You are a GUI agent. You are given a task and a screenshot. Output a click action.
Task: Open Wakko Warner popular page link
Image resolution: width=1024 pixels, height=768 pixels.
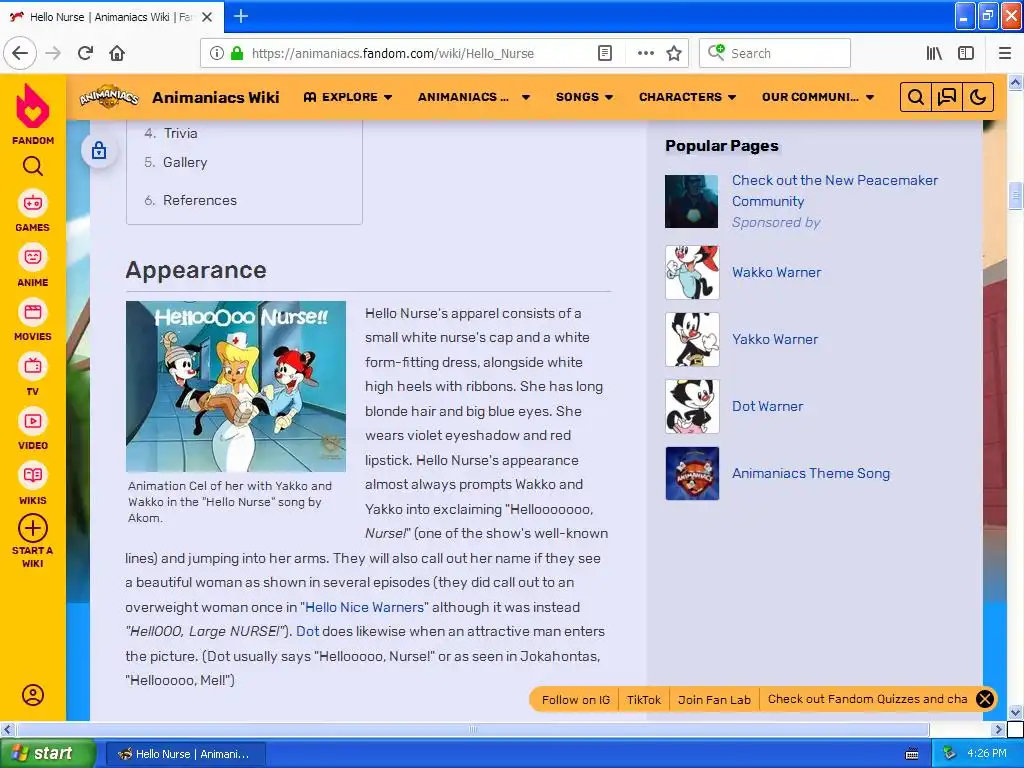pyautogui.click(x=776, y=272)
